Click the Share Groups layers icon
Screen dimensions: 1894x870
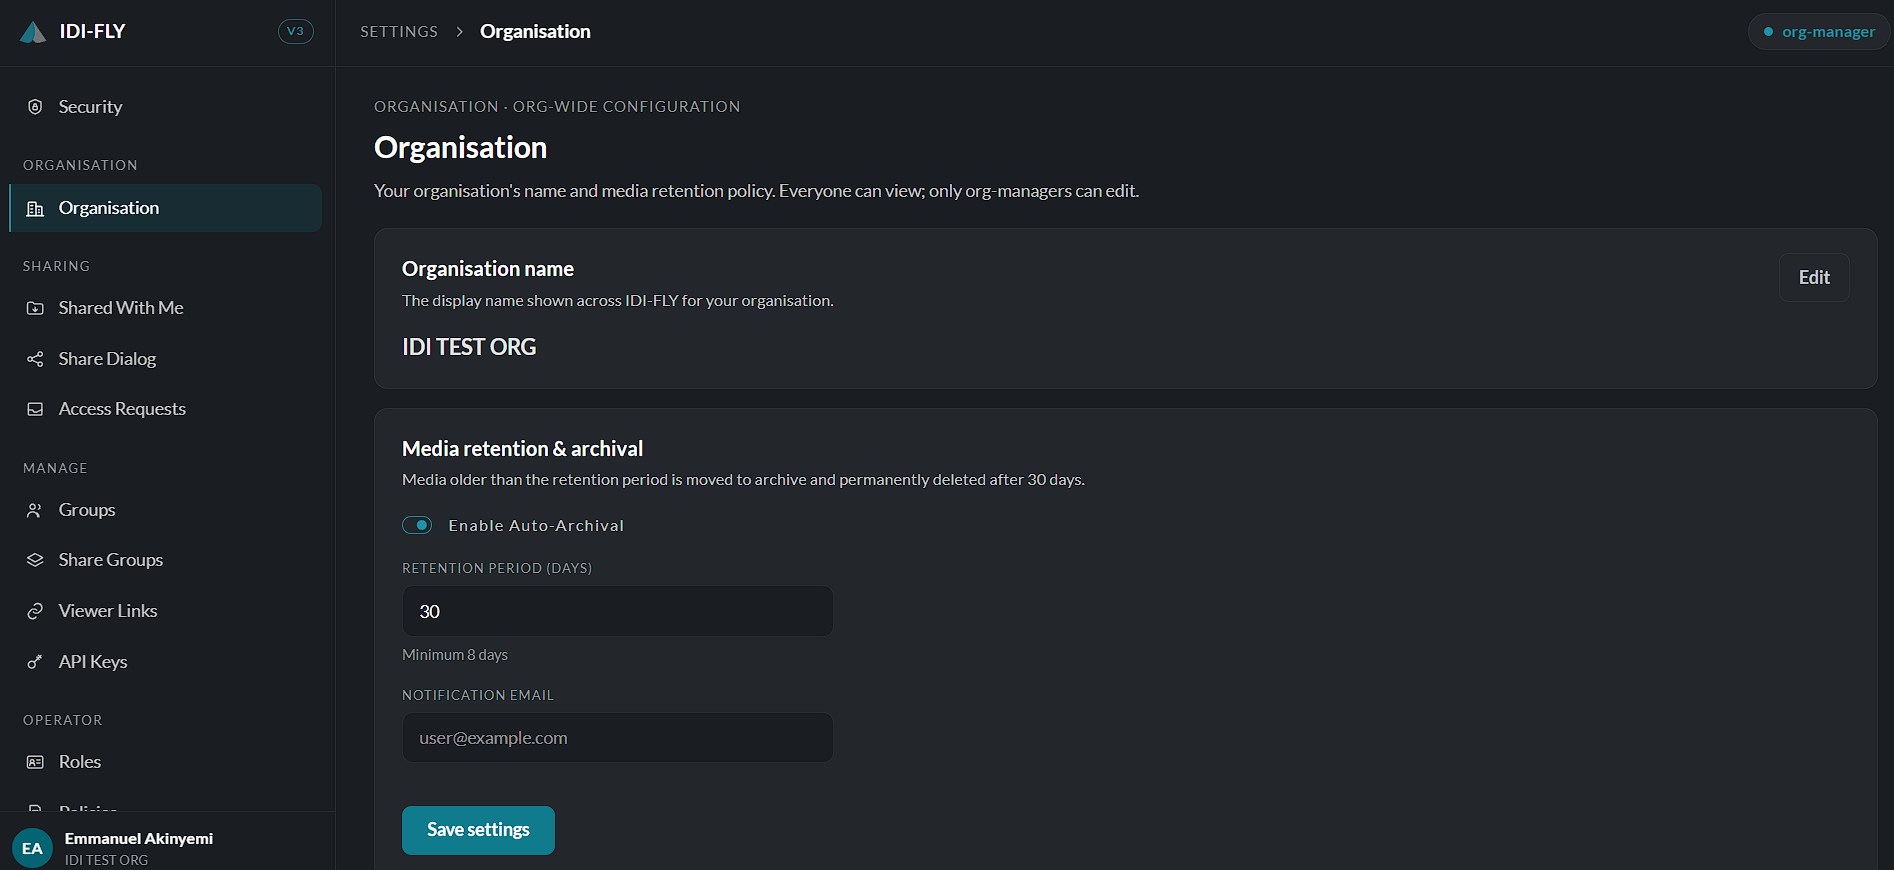pos(35,560)
